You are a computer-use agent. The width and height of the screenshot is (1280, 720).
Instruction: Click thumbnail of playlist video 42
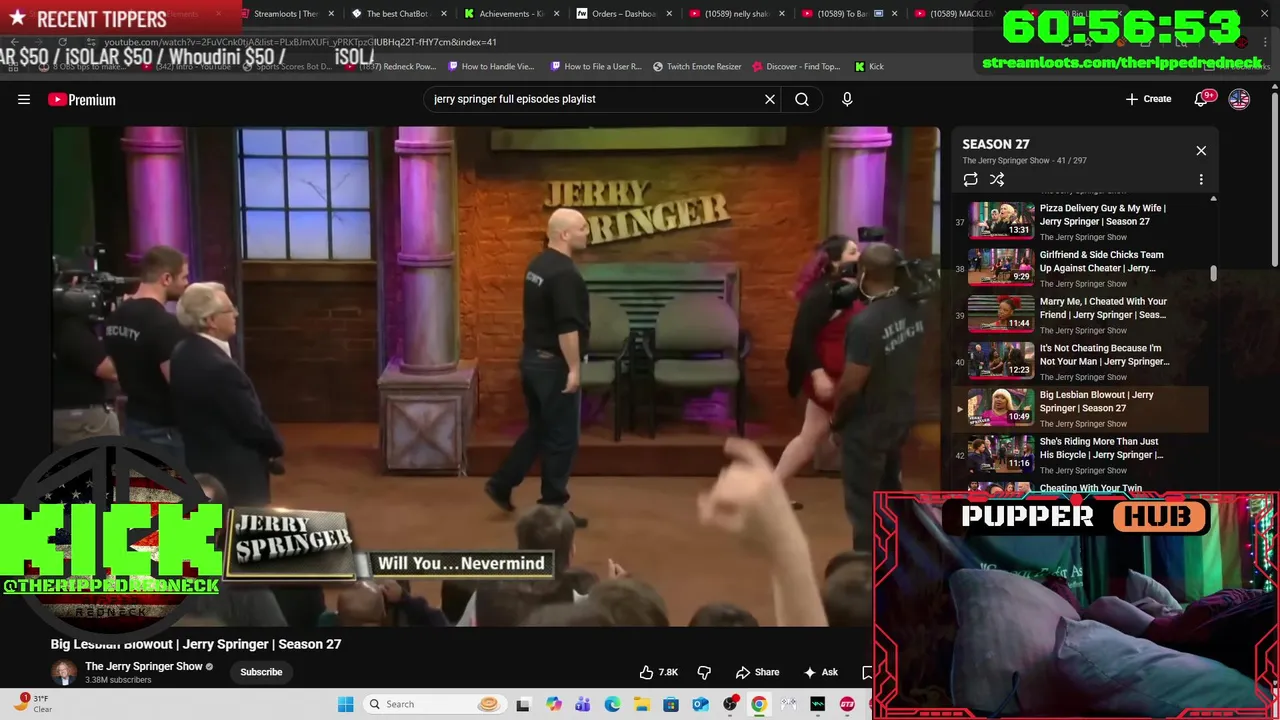(1001, 454)
